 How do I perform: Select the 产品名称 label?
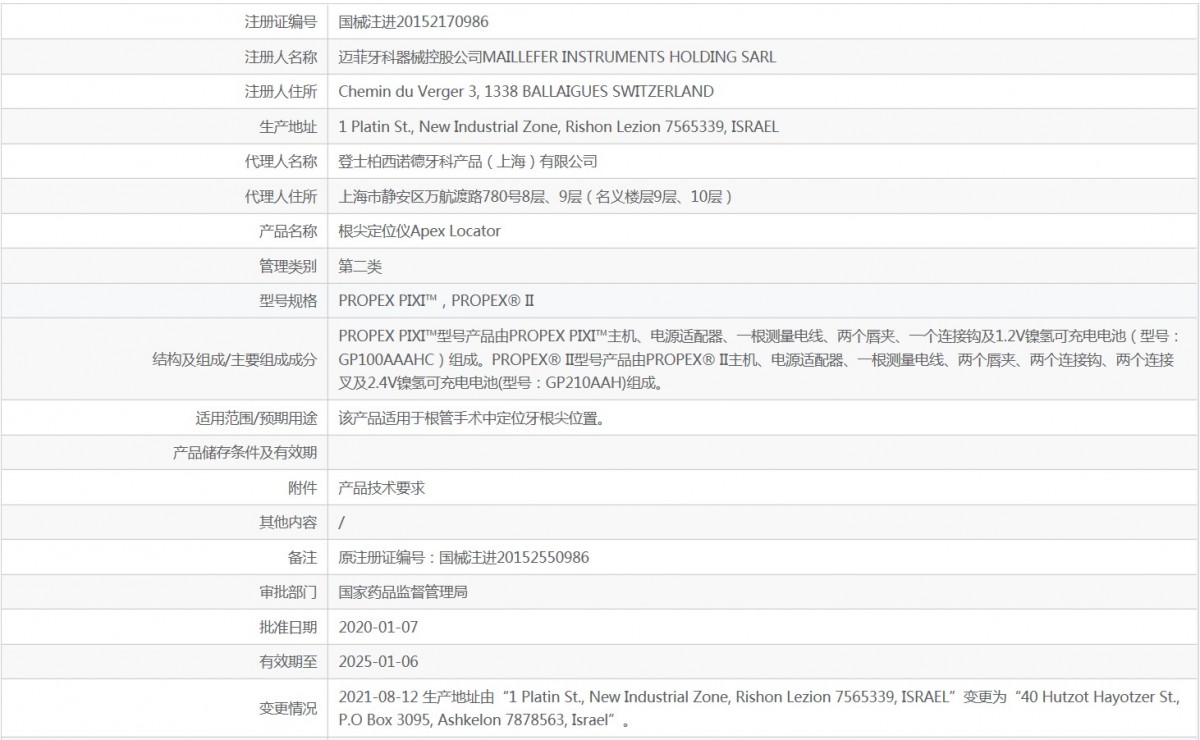click(288, 231)
